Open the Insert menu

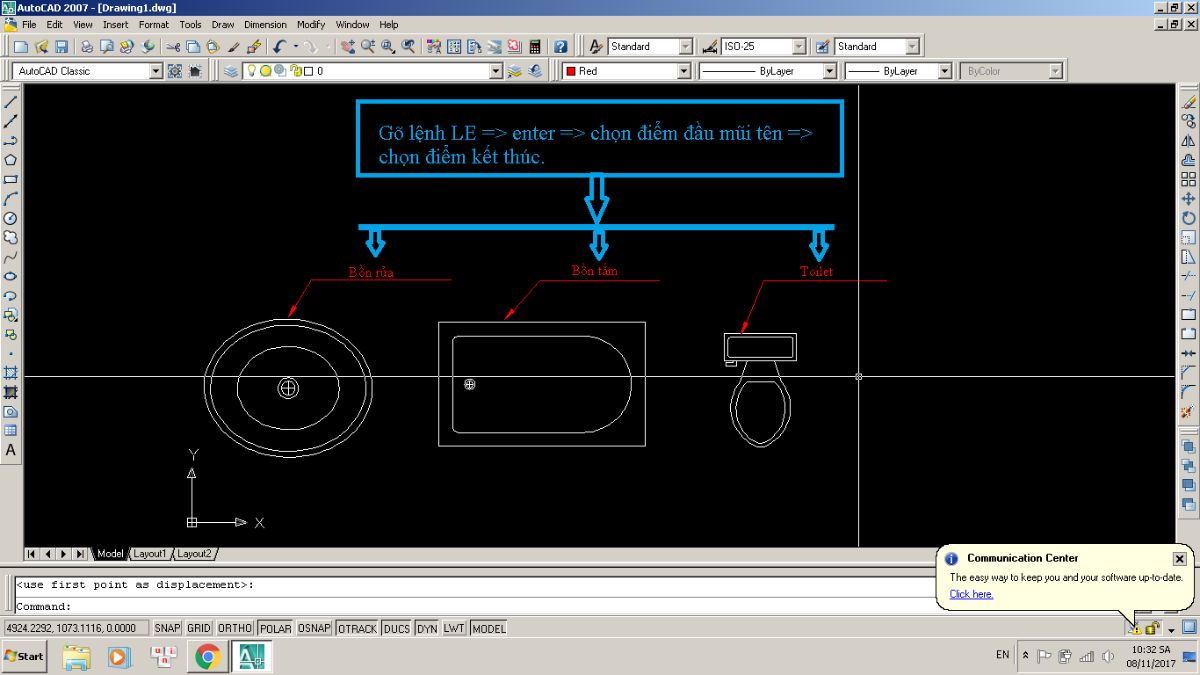tap(115, 24)
